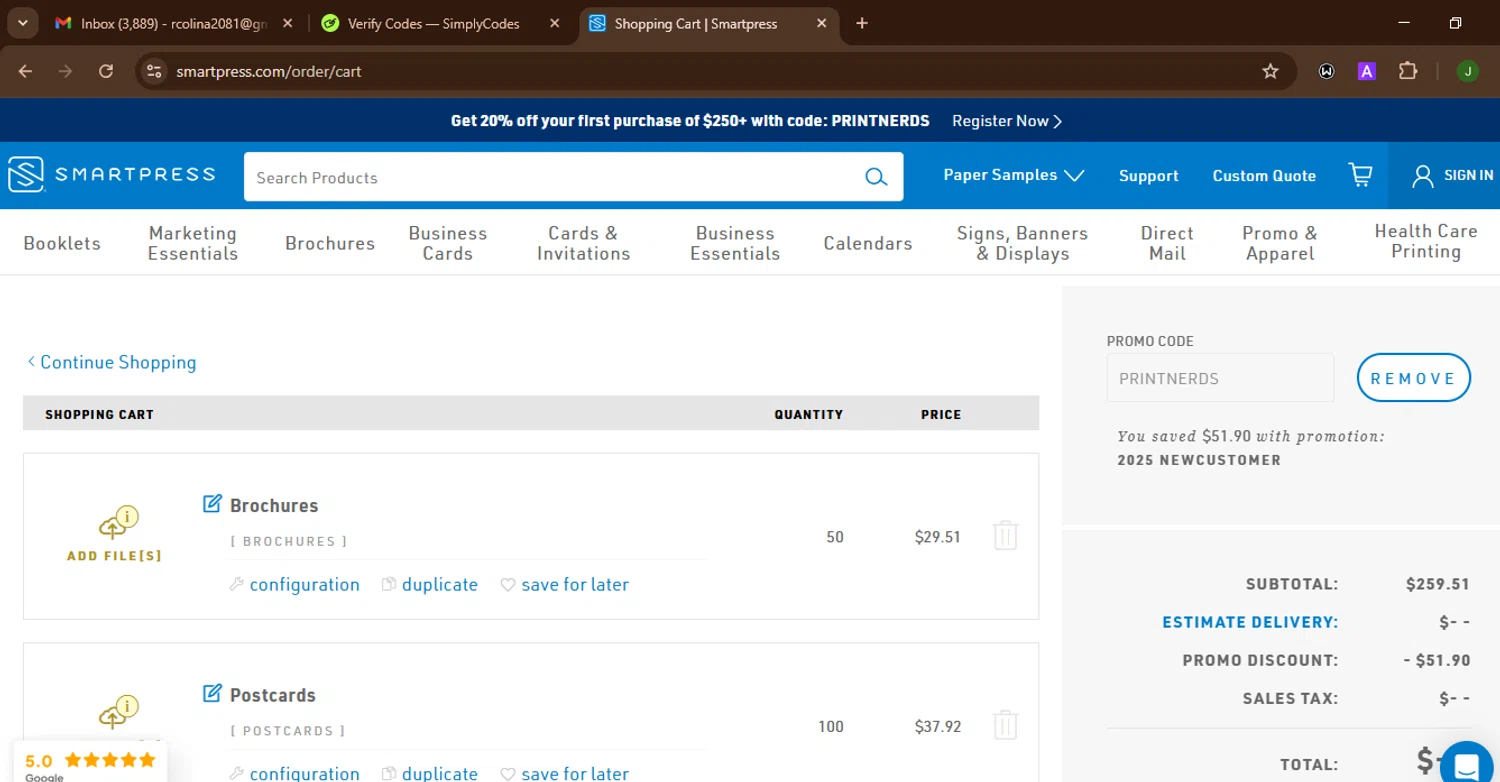Click the edit pencil icon beside Postcards
Image resolution: width=1500 pixels, height=782 pixels.
tap(212, 693)
